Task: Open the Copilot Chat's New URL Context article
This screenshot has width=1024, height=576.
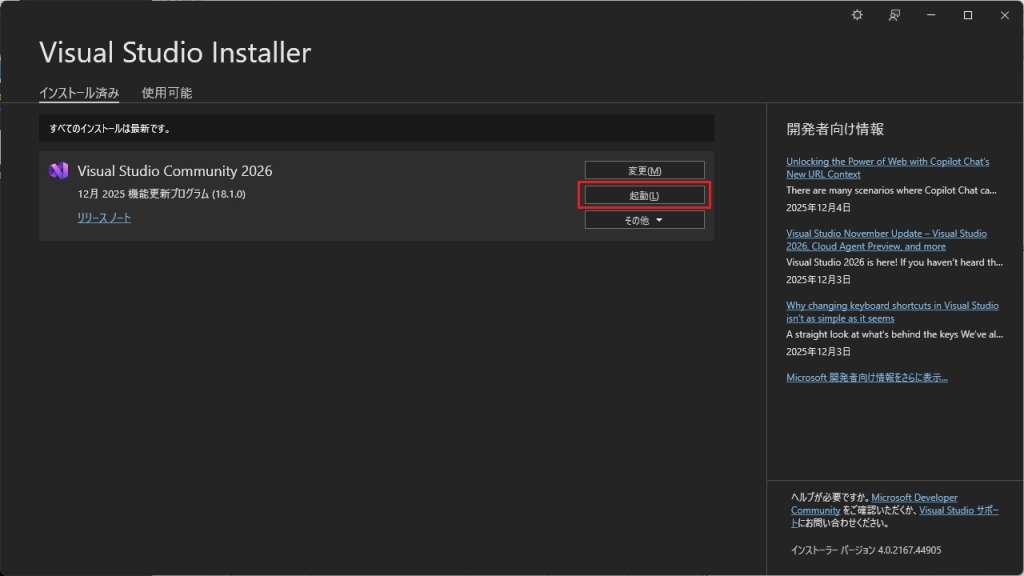Action: (887, 167)
